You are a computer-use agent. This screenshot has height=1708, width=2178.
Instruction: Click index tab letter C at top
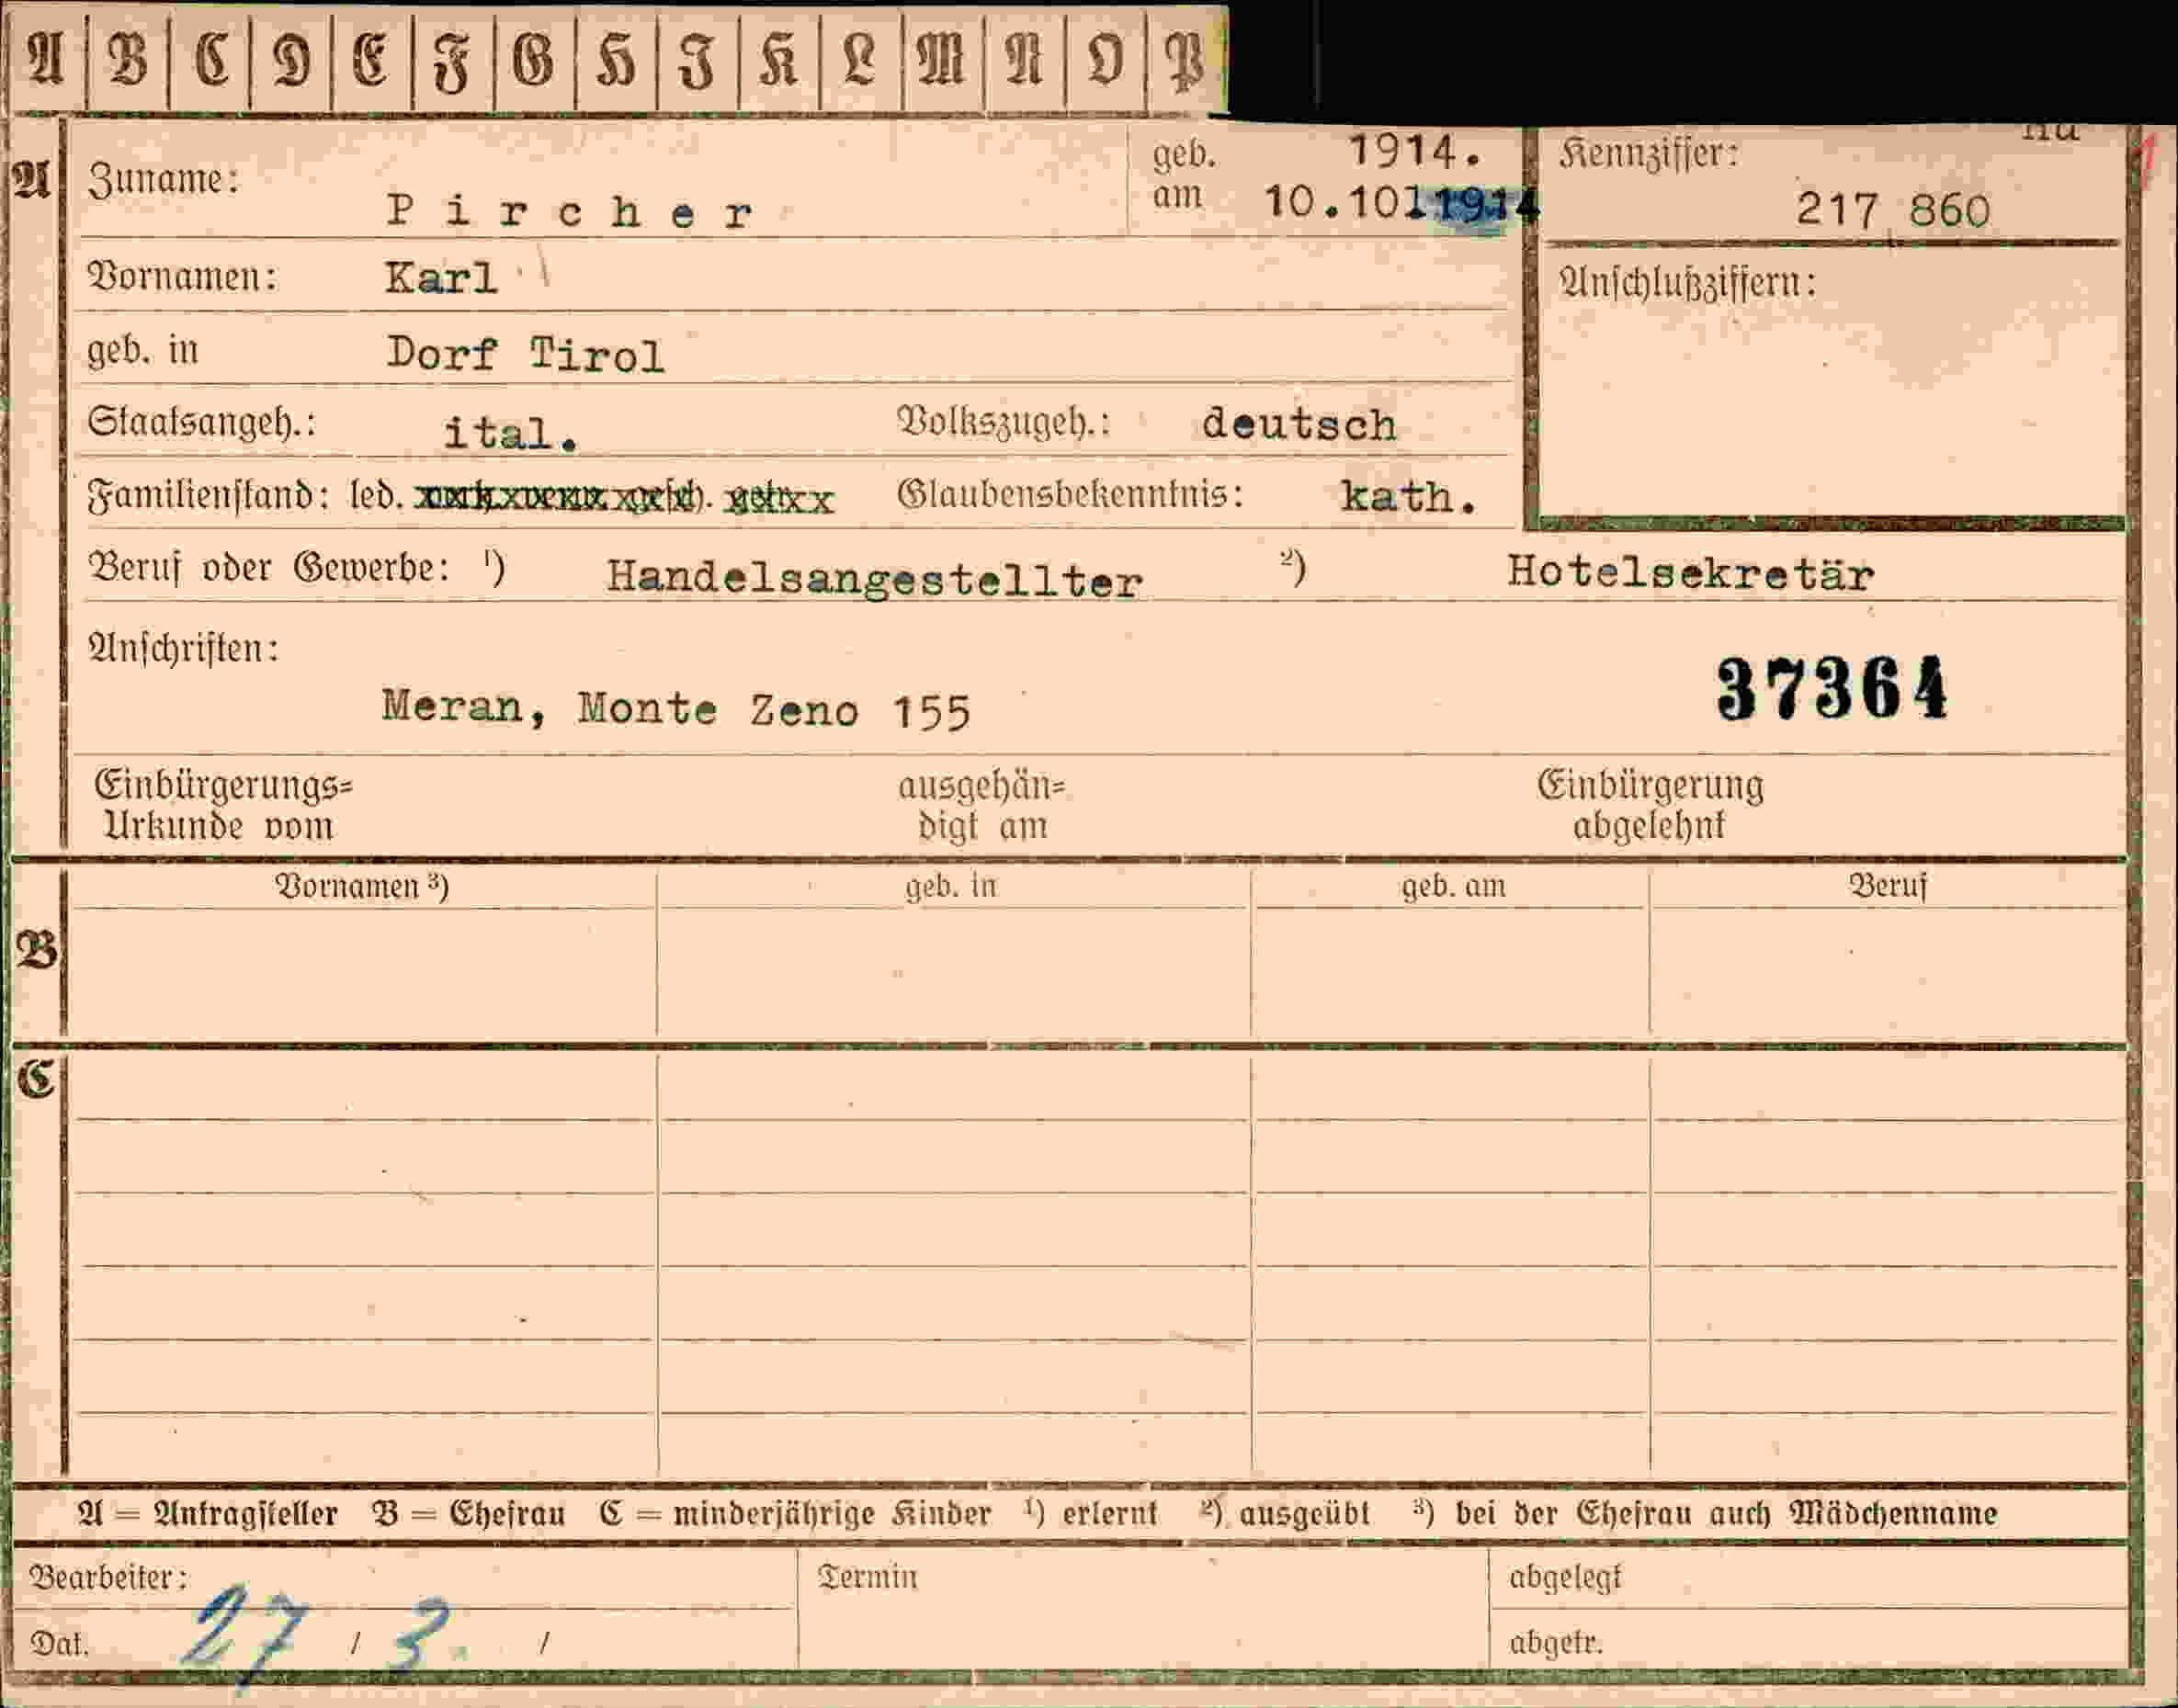click(210, 59)
